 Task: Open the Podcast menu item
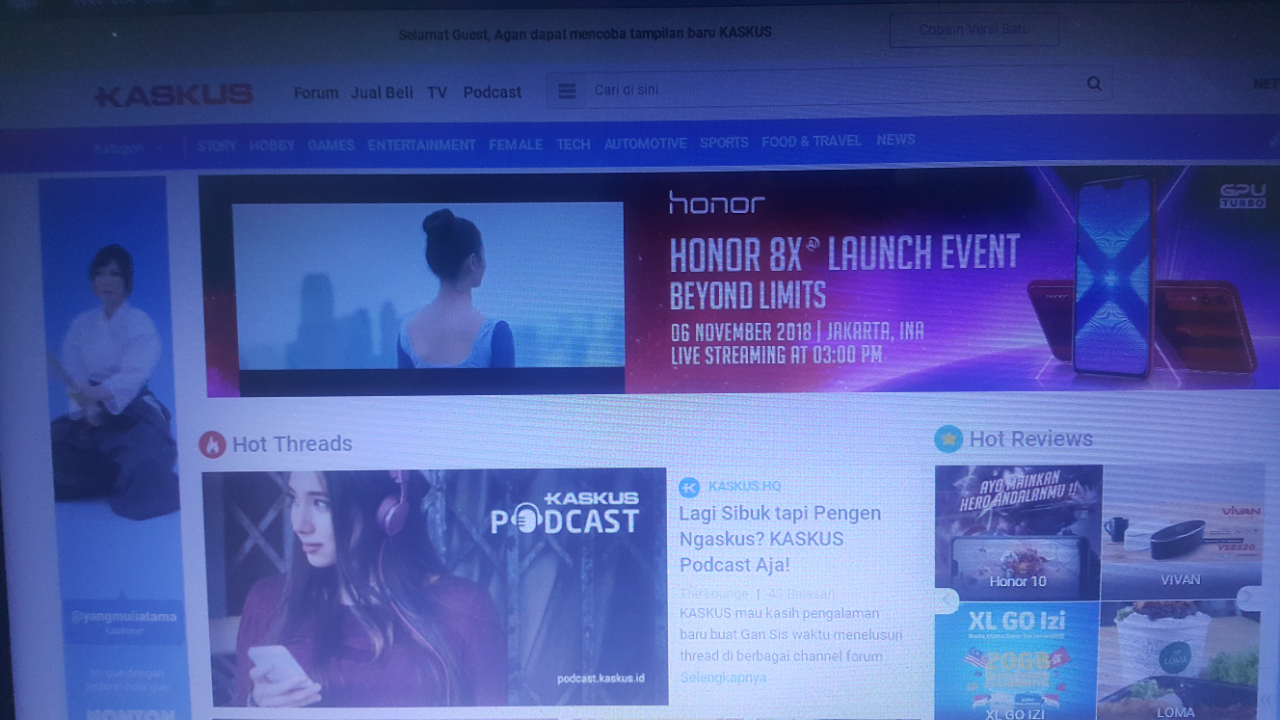coord(492,92)
